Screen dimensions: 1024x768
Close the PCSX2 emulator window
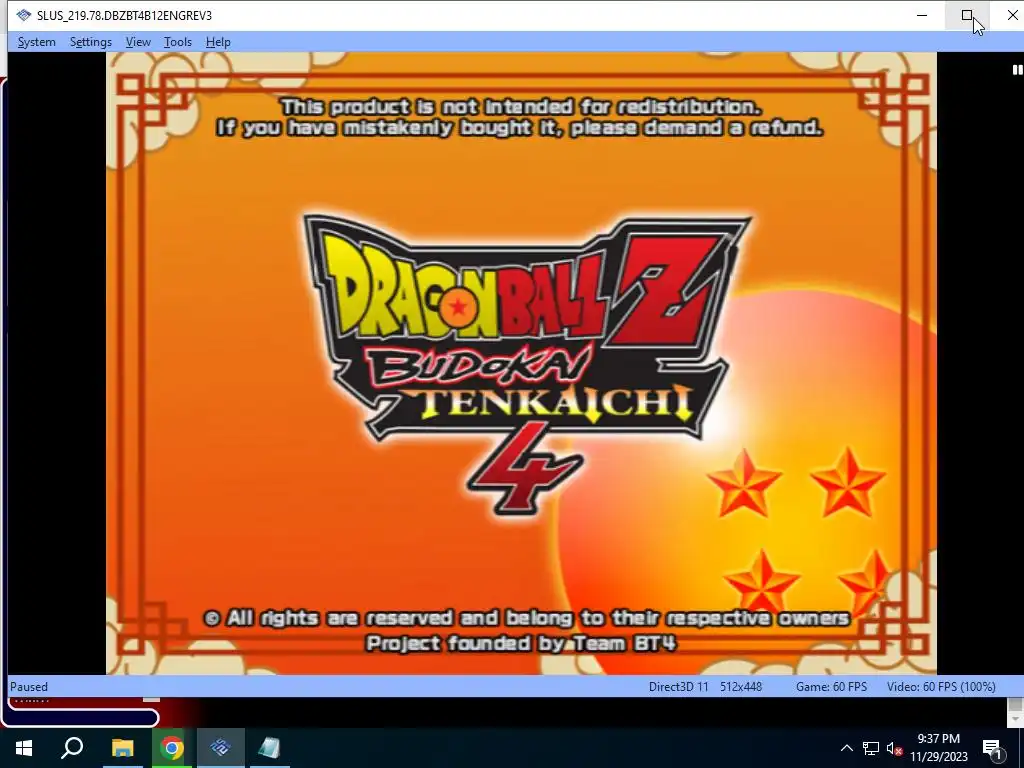tap(1012, 15)
